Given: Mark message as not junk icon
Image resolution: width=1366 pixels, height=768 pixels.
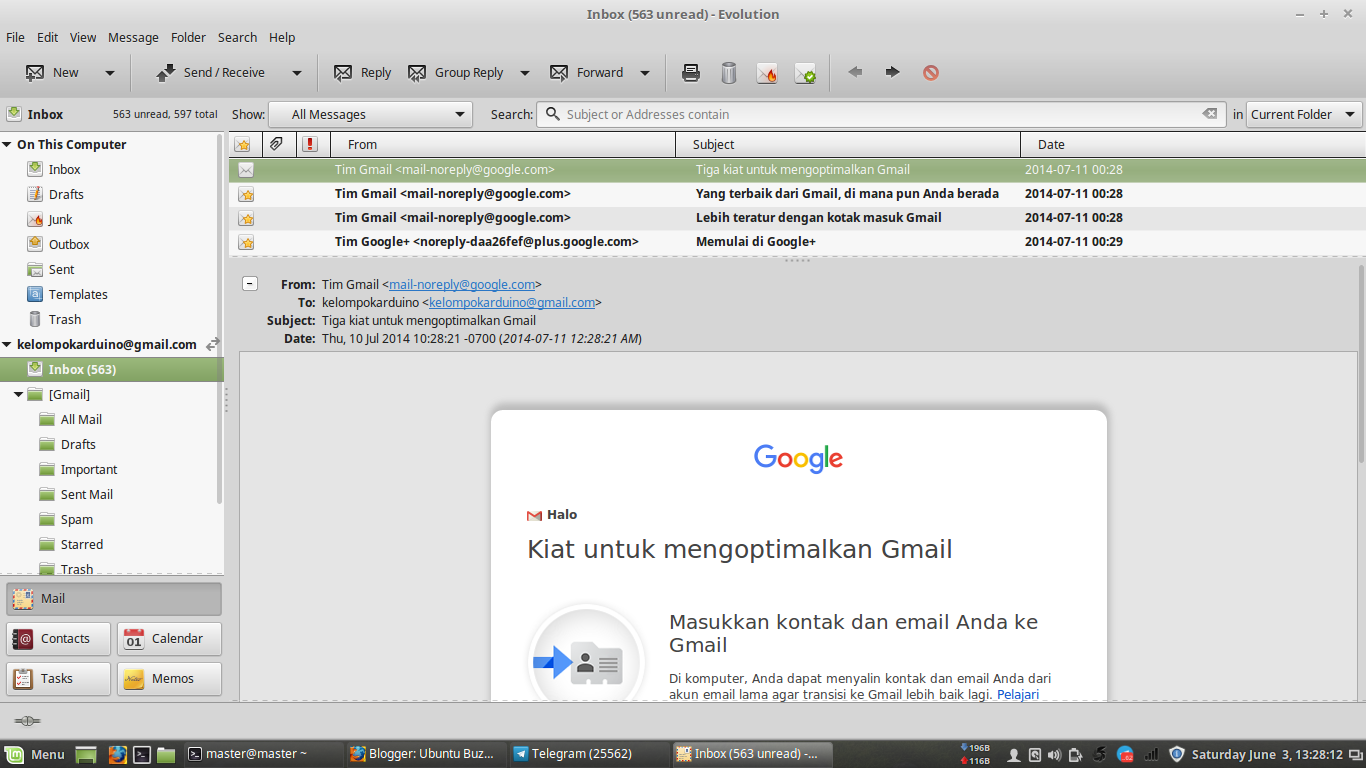Looking at the screenshot, I should pyautogui.click(x=805, y=73).
